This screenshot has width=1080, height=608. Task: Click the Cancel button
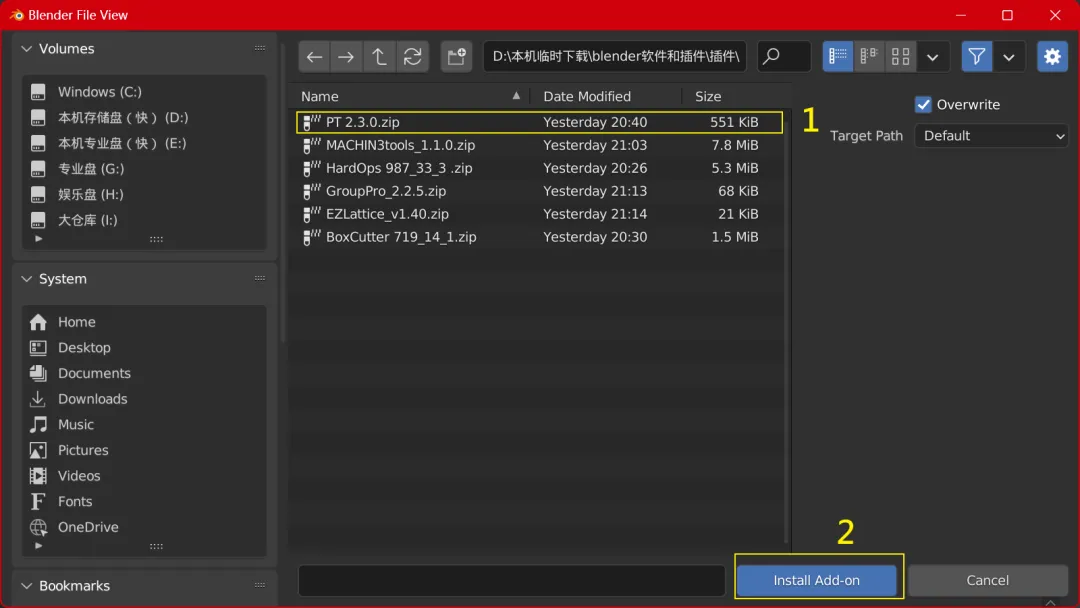pos(988,580)
